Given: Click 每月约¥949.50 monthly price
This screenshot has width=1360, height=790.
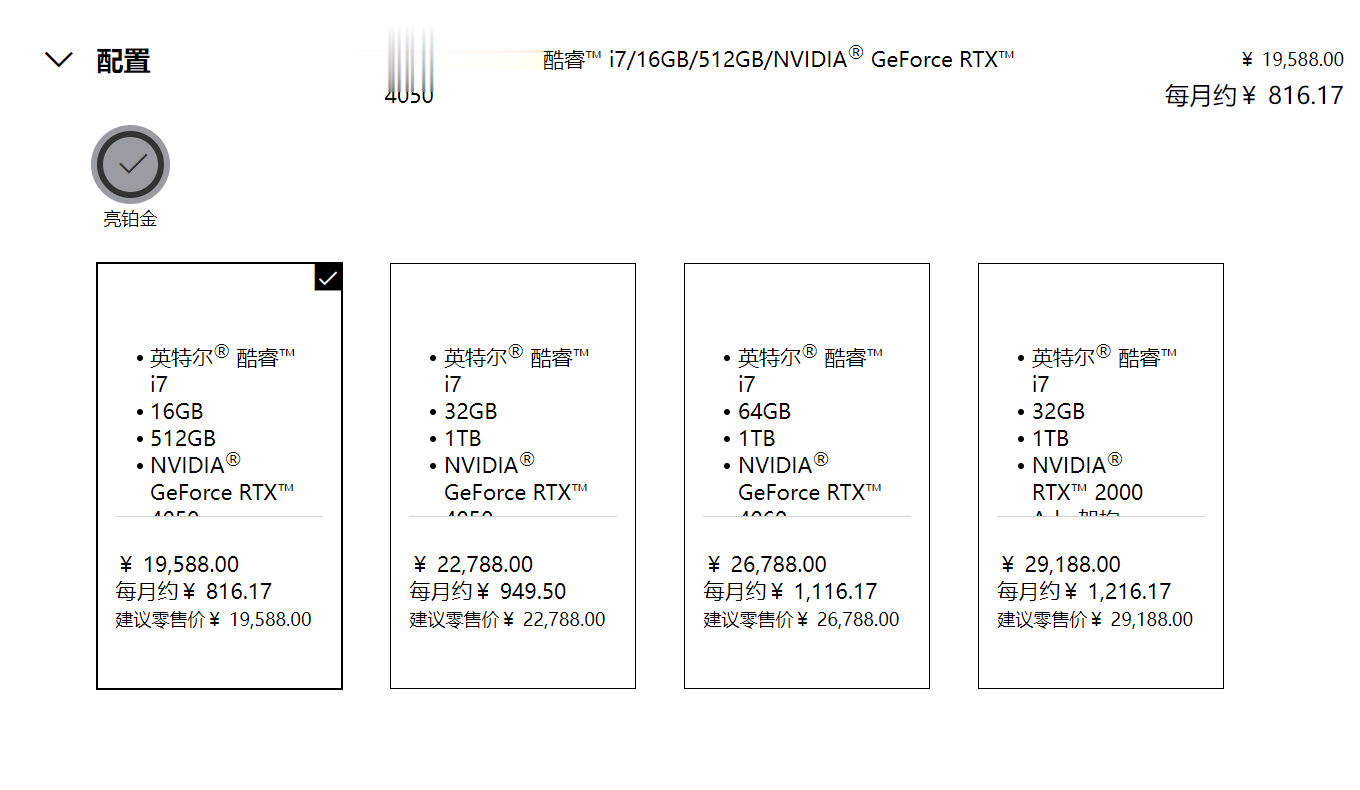Looking at the screenshot, I should coord(488,592).
